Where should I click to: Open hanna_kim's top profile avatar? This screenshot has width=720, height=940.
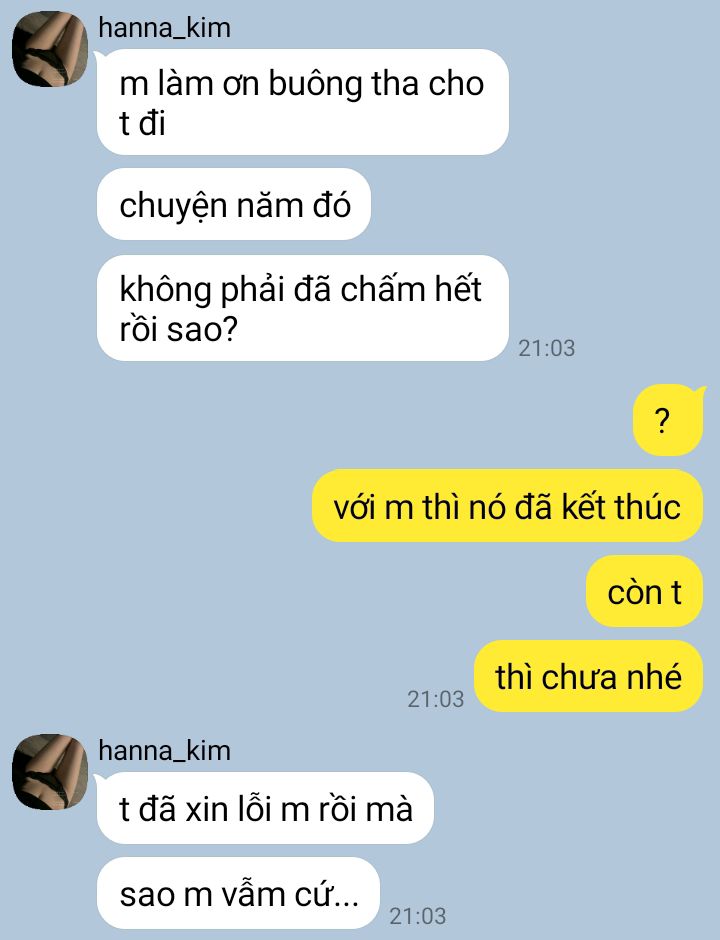click(x=50, y=49)
